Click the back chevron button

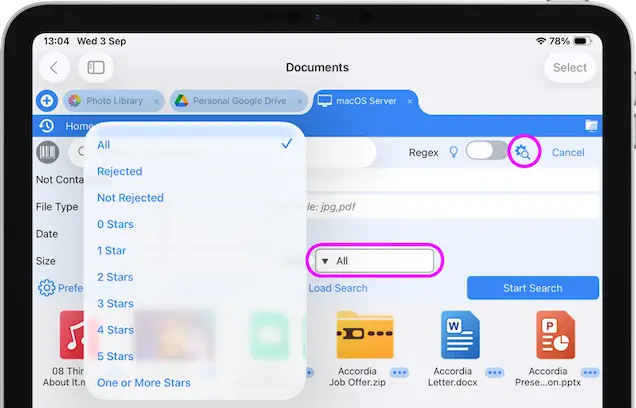pyautogui.click(x=54, y=67)
